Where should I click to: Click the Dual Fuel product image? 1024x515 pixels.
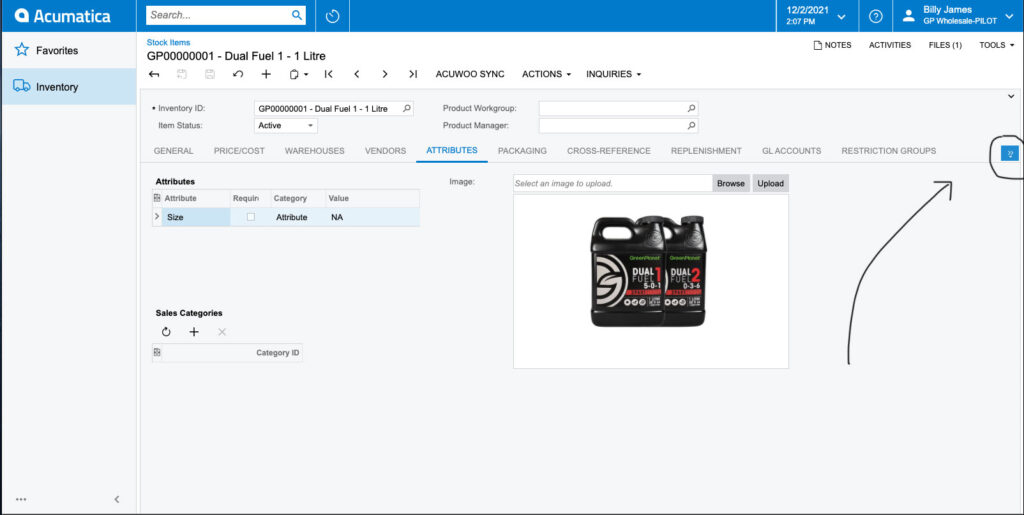pyautogui.click(x=648, y=271)
